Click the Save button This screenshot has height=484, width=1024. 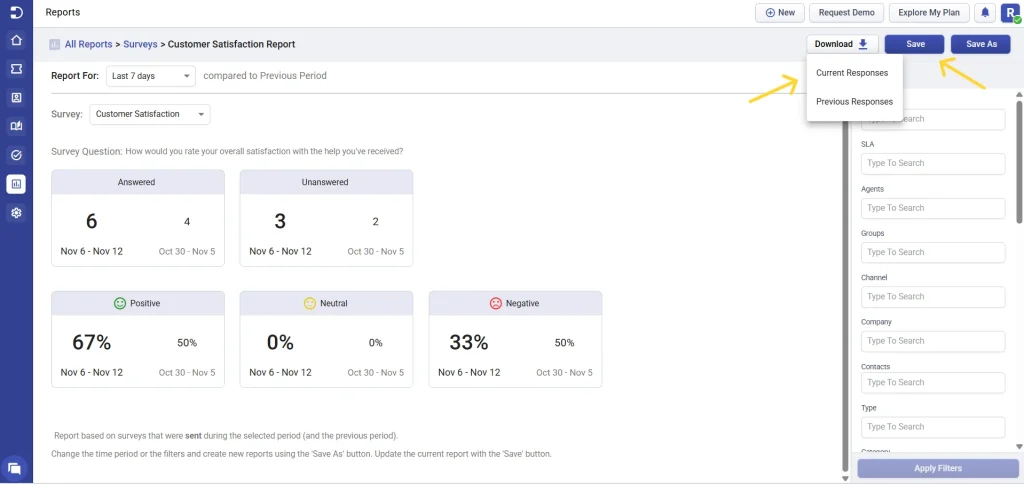point(915,44)
